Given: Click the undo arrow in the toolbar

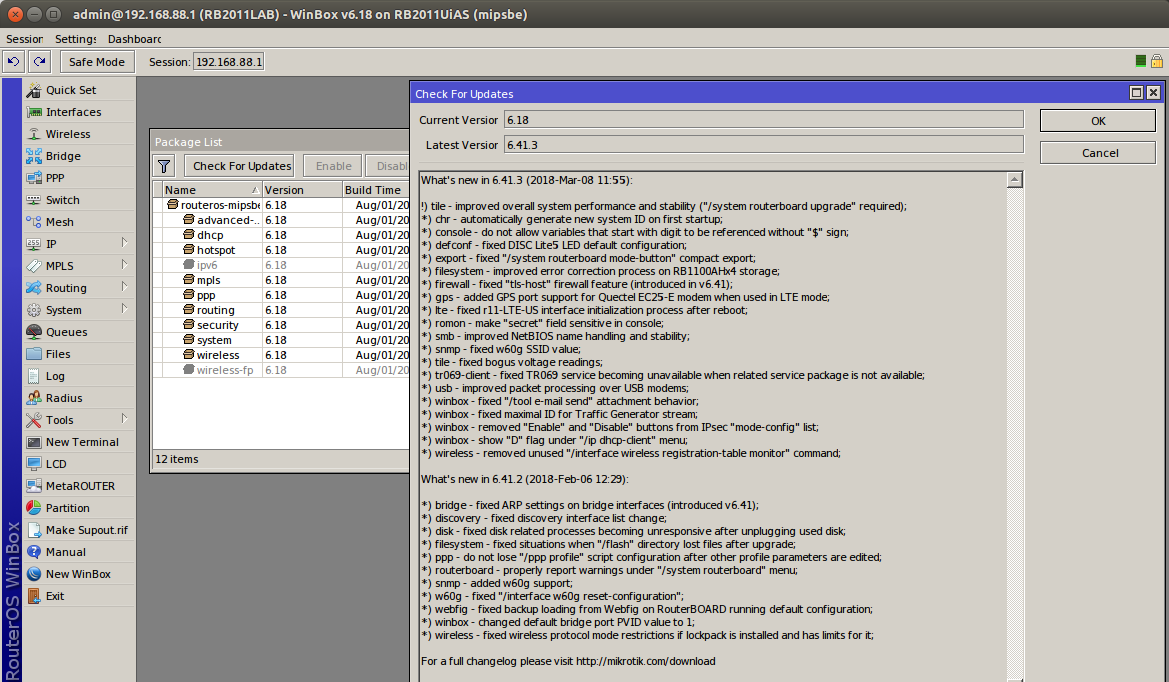Looking at the screenshot, I should (13, 62).
